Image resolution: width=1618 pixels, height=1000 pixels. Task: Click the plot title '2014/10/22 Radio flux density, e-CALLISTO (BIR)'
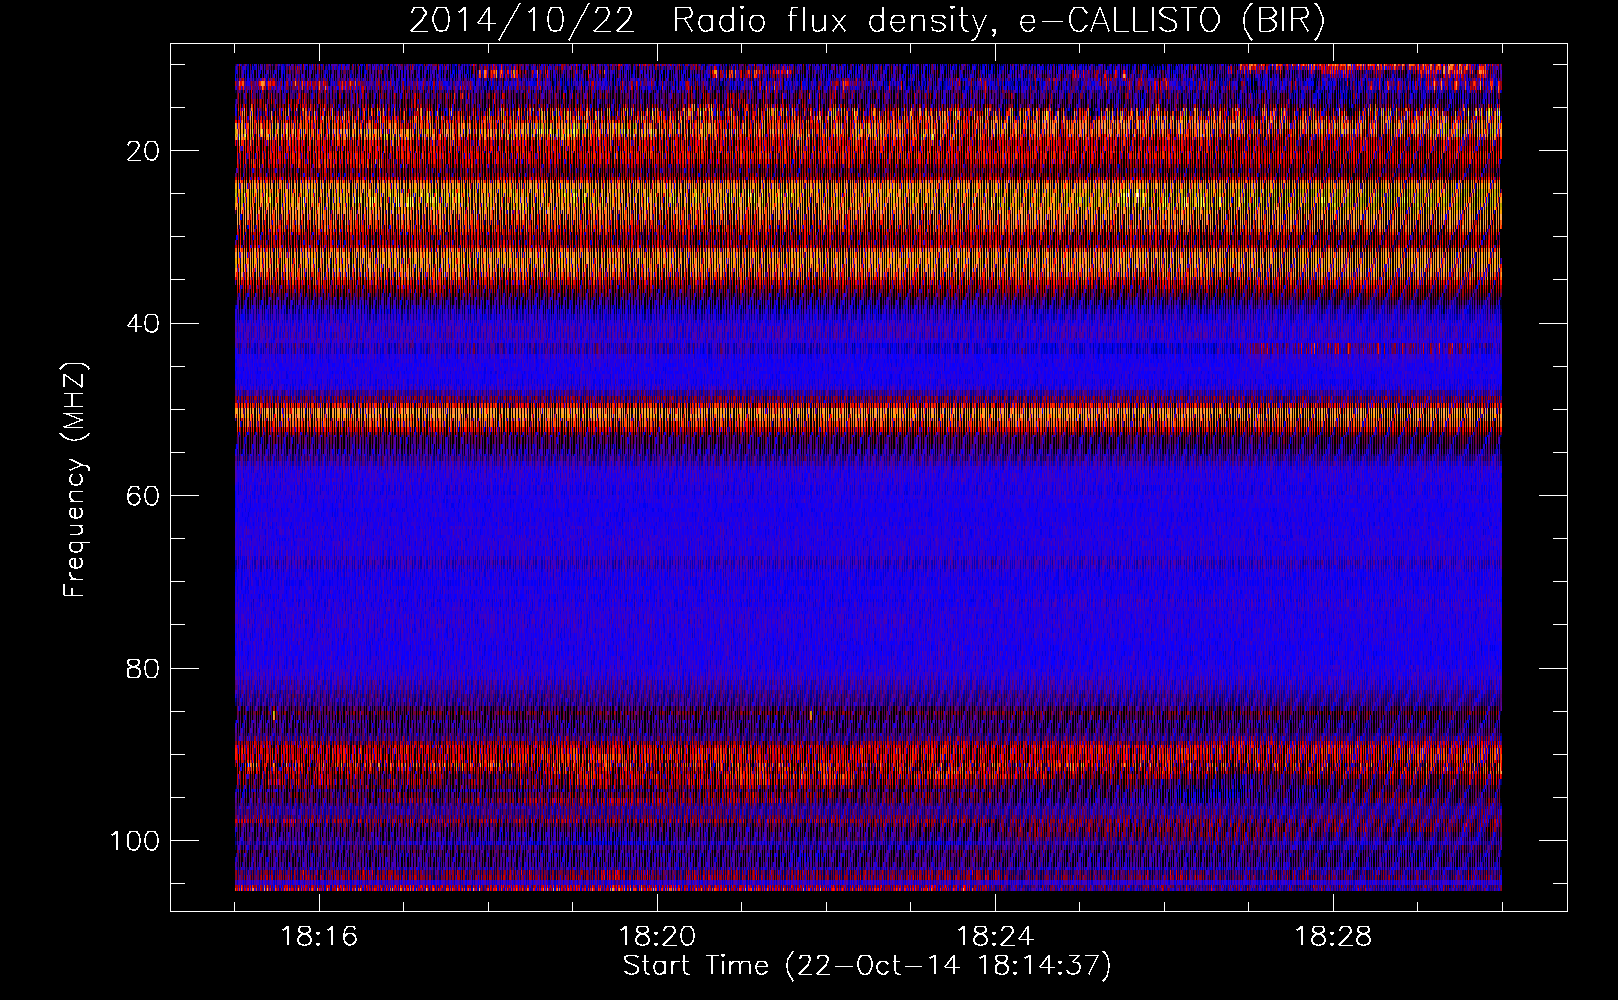(867, 21)
